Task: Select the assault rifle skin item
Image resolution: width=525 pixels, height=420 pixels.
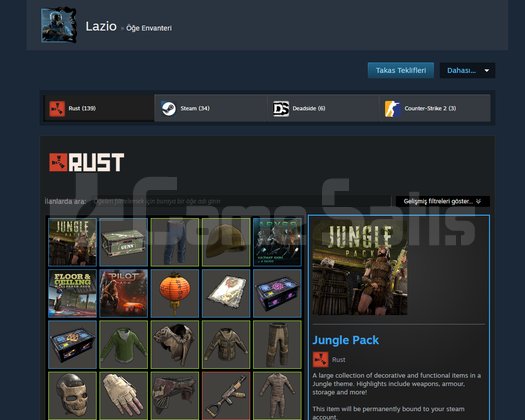Action: click(x=226, y=396)
